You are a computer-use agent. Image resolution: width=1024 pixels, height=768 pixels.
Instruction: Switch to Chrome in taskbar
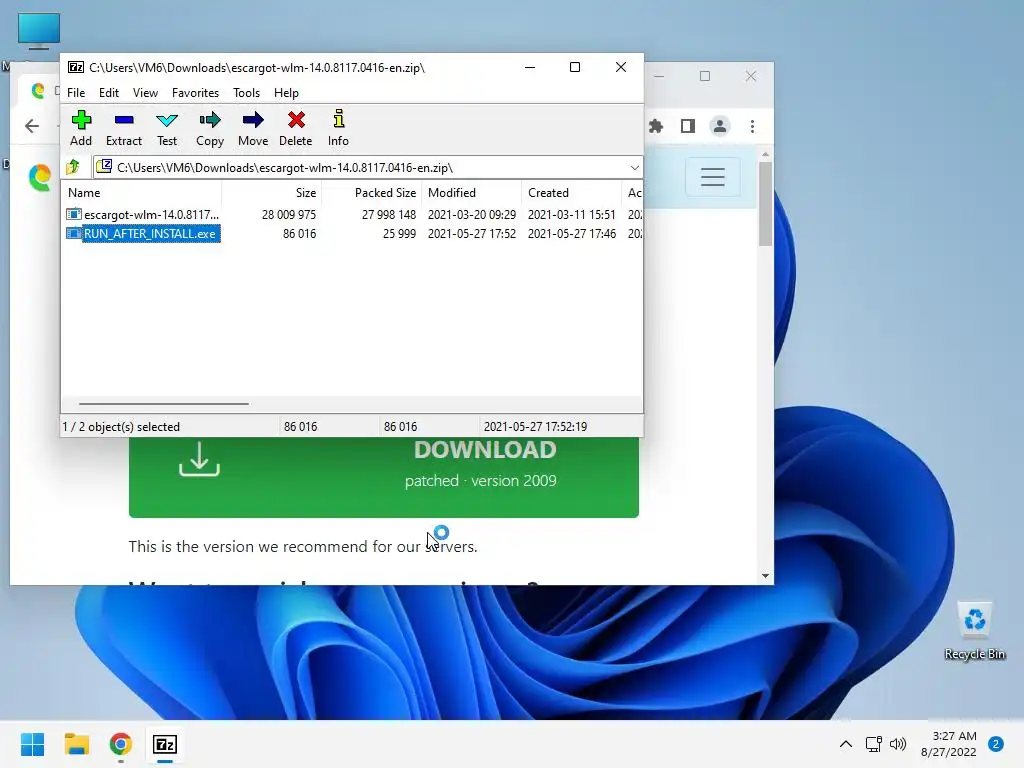tap(121, 744)
